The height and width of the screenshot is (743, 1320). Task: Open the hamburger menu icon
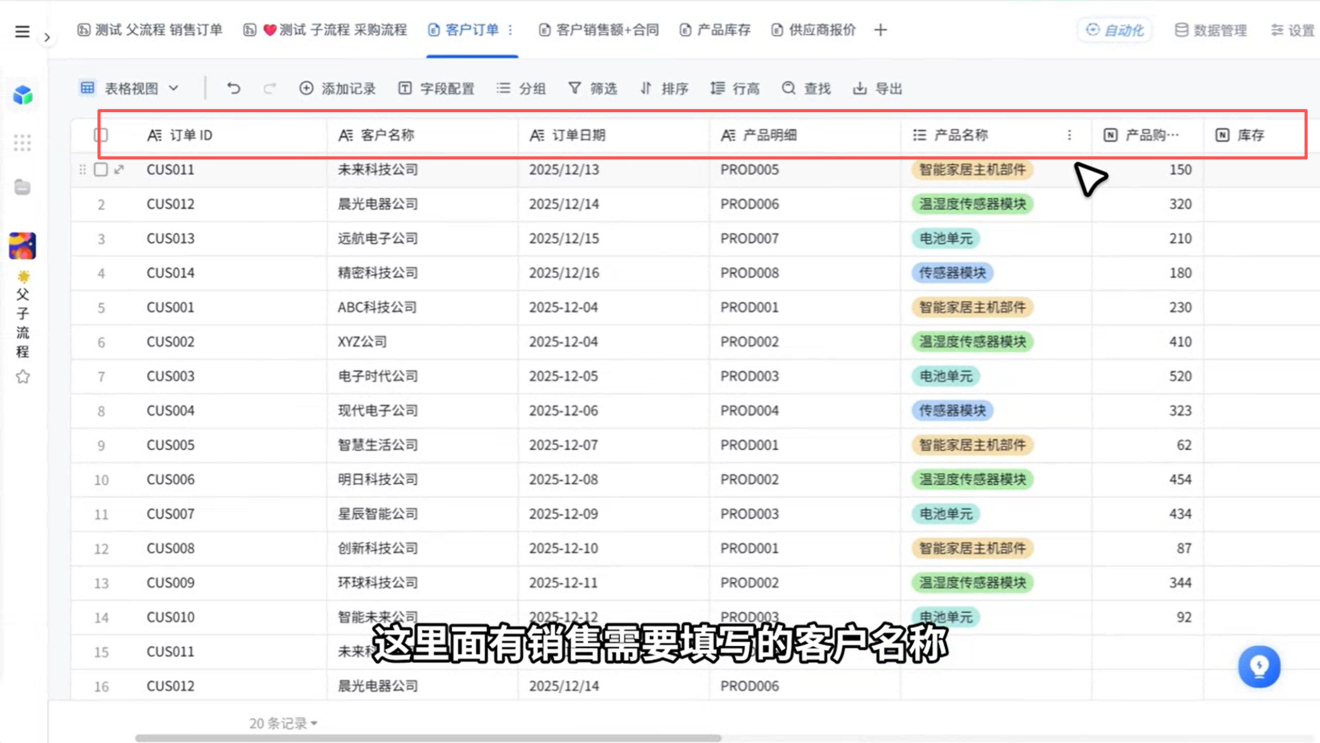click(x=22, y=32)
